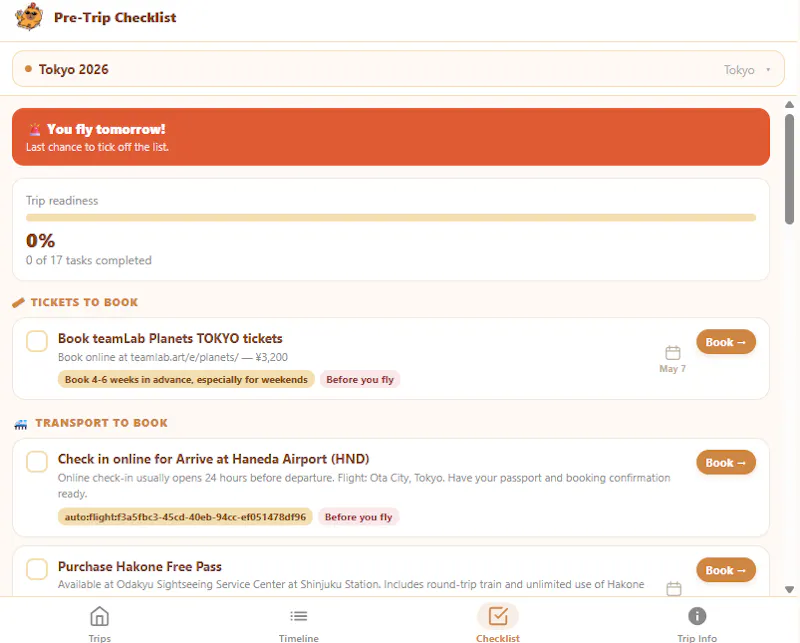Select the Checklist checkmark icon

(x=498, y=616)
